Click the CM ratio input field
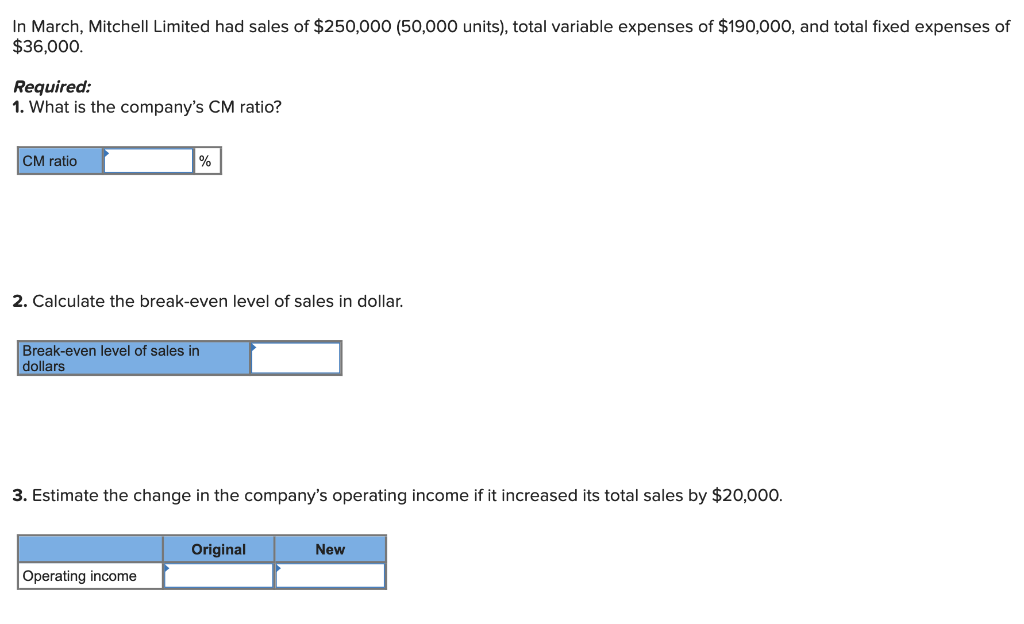1024x624 pixels. pyautogui.click(x=148, y=160)
